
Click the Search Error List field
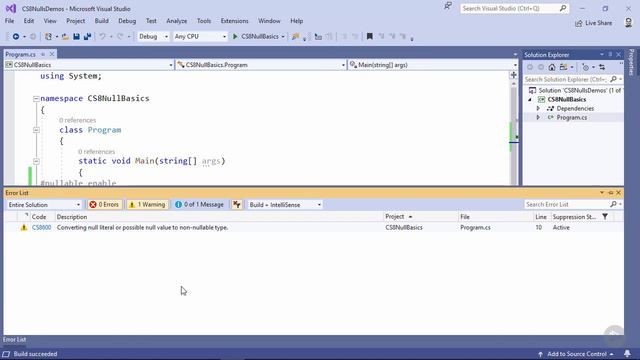(567, 204)
